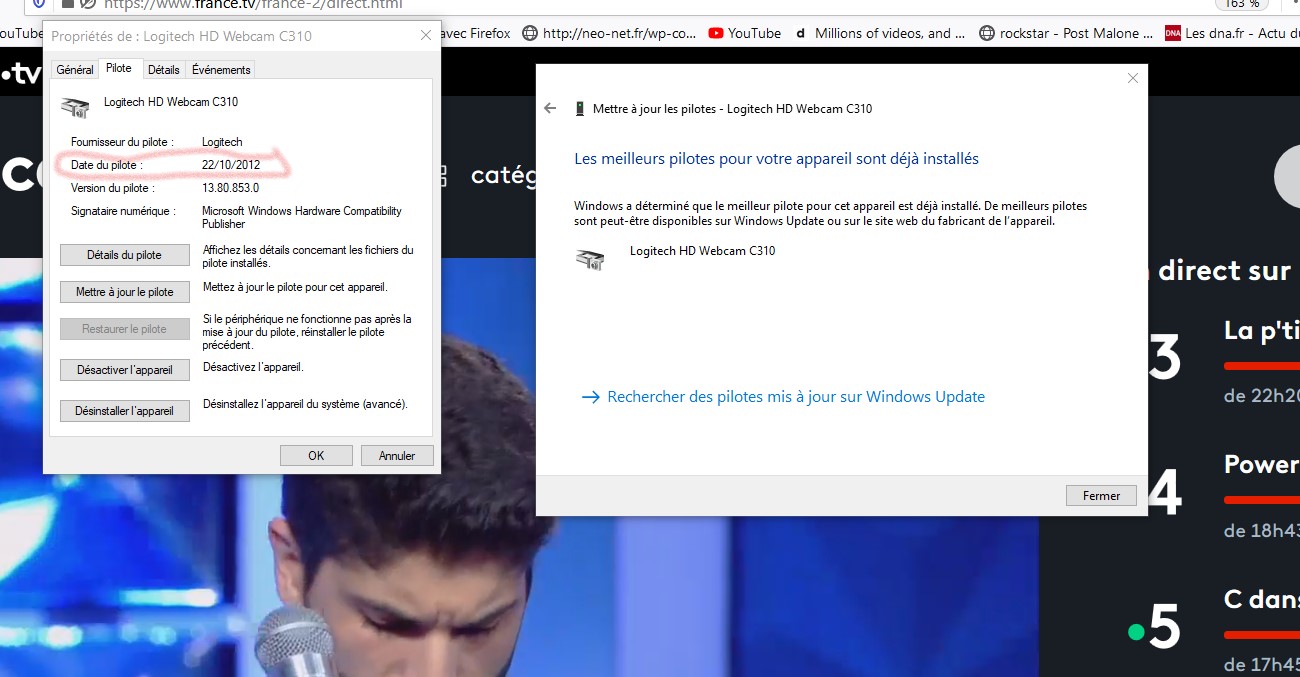Click driver version 13.80.853.0 text

[230, 188]
